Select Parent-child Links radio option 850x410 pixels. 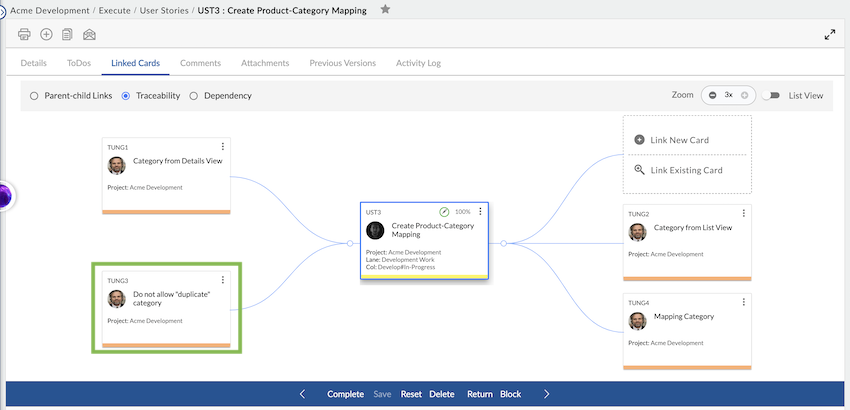[x=34, y=96]
